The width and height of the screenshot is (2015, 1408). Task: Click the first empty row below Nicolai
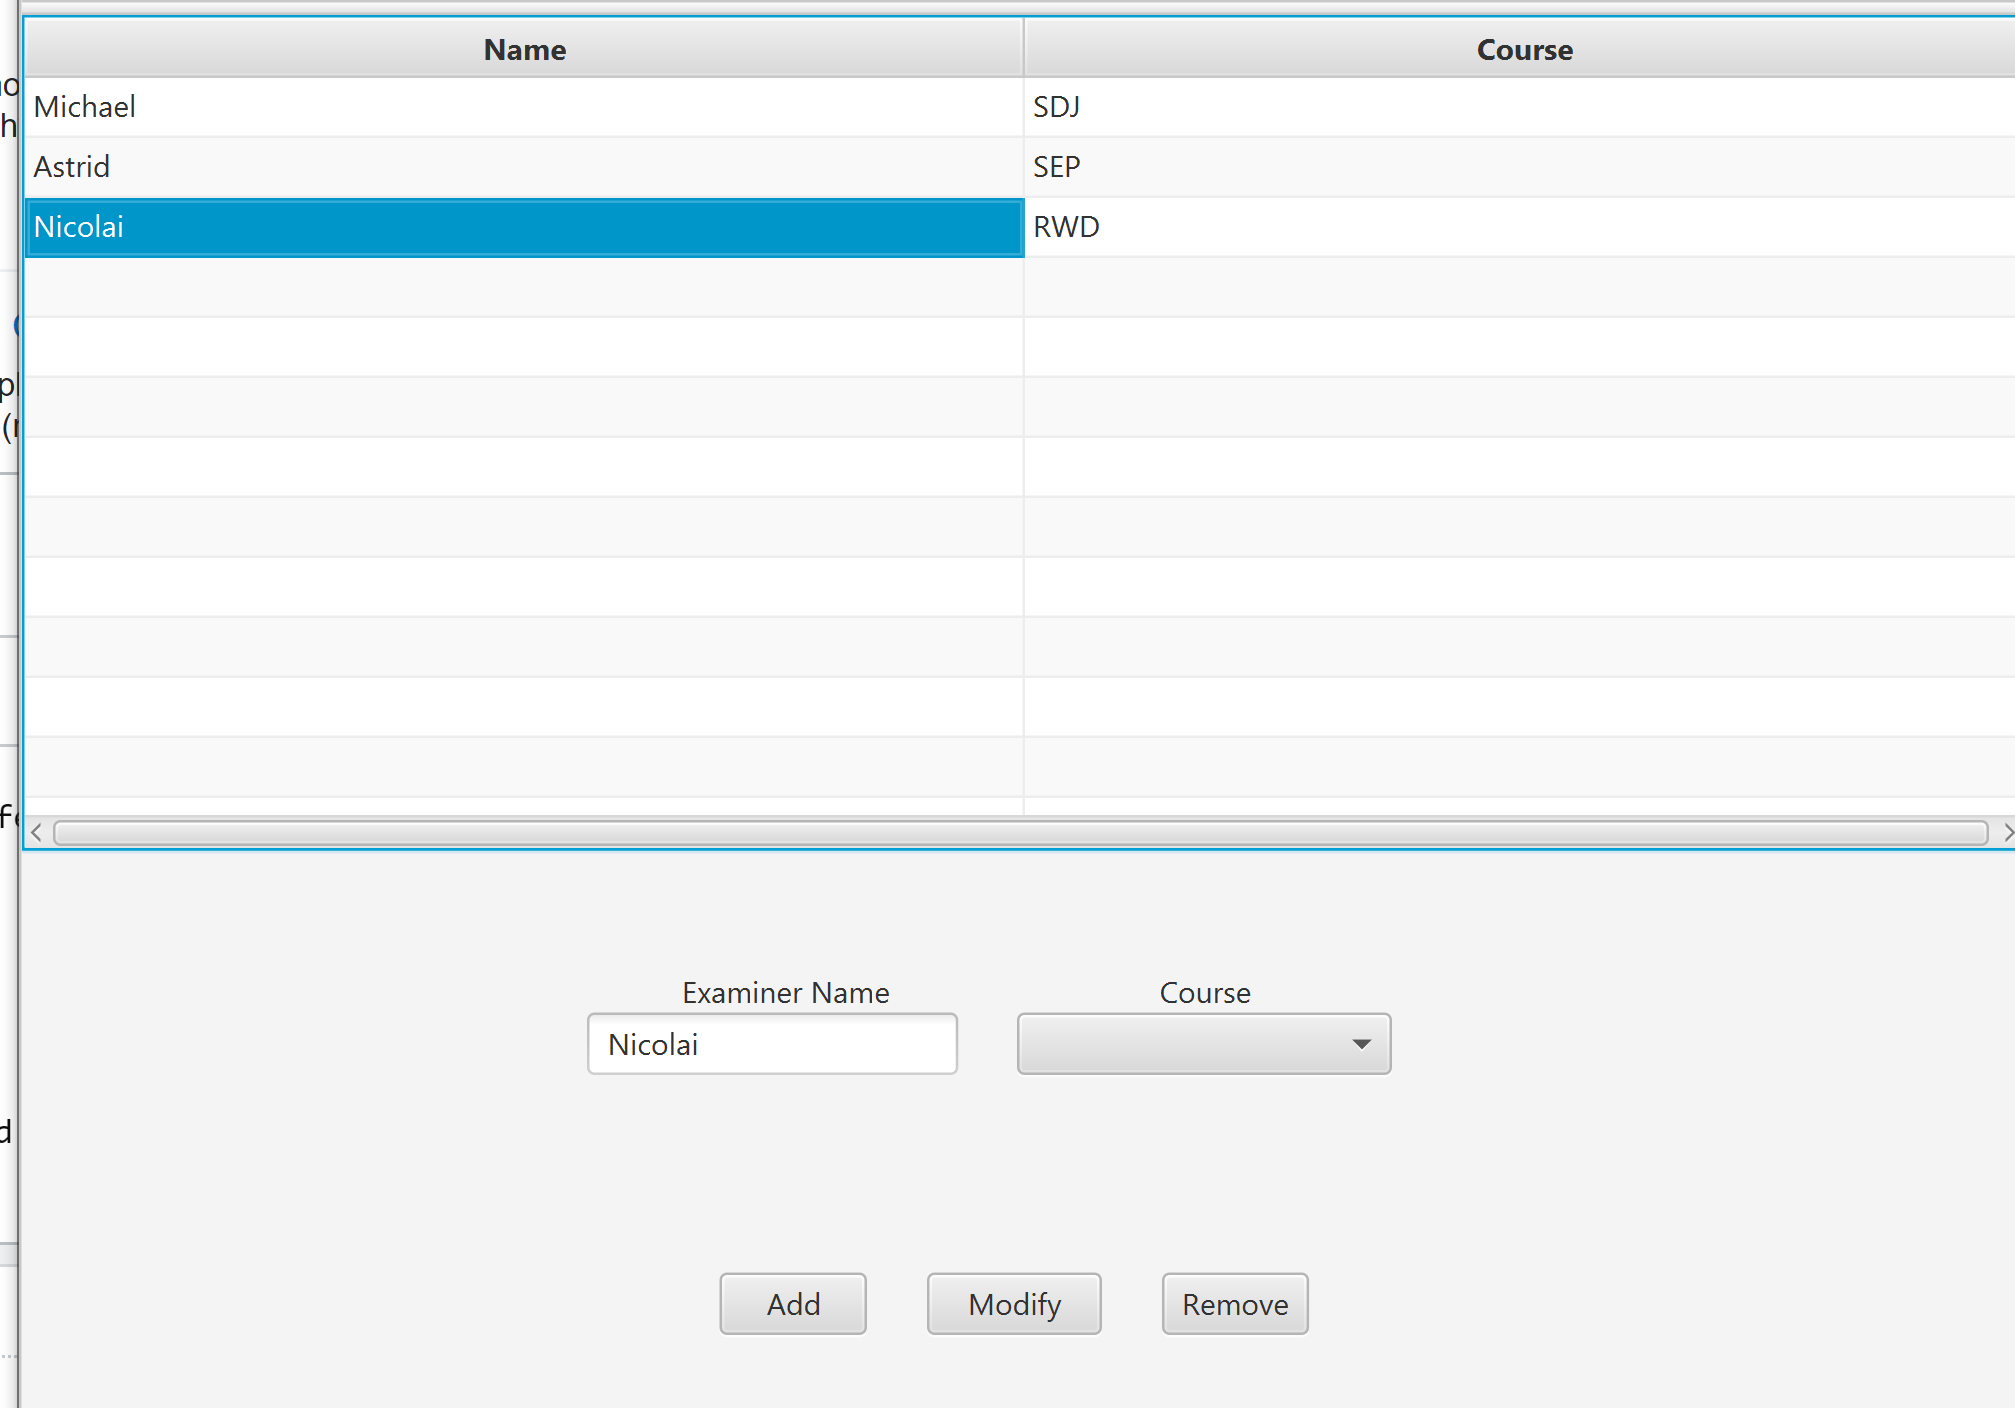coord(524,288)
